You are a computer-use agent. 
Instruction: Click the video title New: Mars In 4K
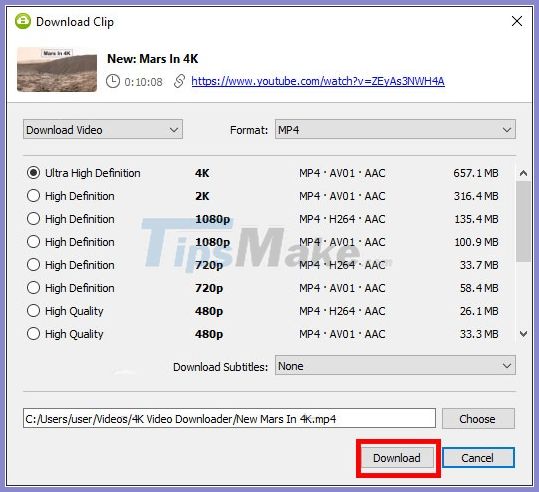tap(153, 59)
